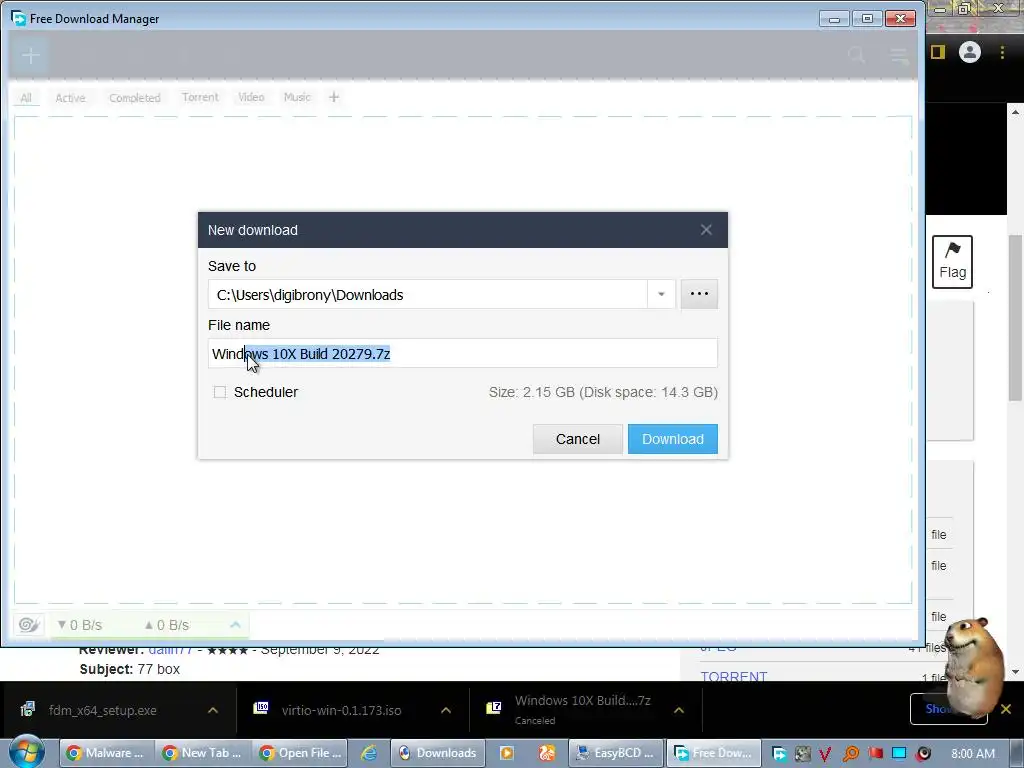The width and height of the screenshot is (1024, 768).
Task: Toggle snail mode icon in status bar
Action: click(28, 625)
